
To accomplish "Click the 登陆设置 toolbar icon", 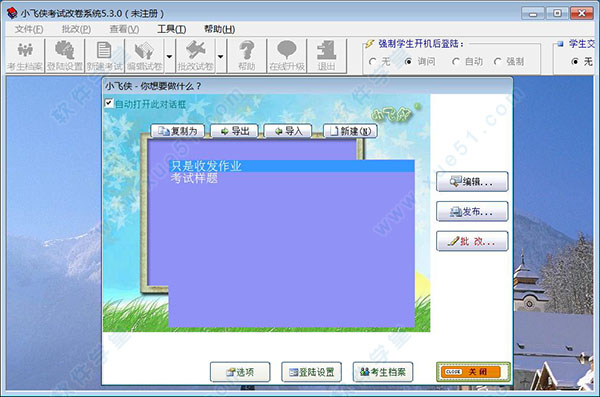I will tap(65, 56).
